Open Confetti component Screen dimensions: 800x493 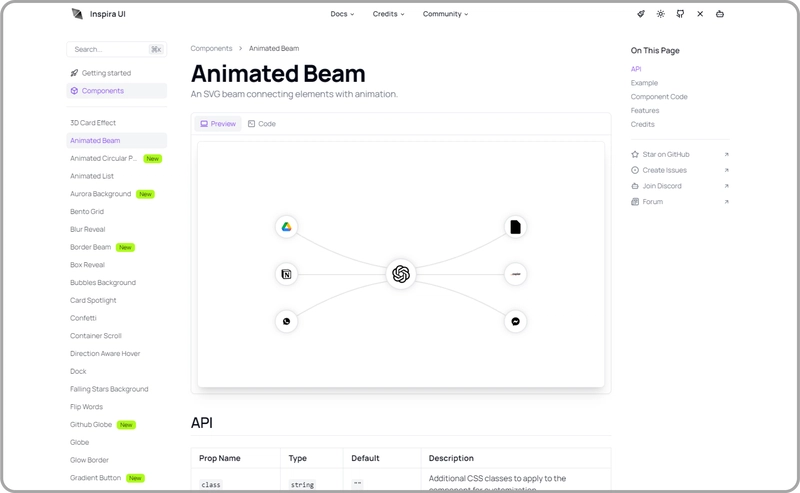pyautogui.click(x=83, y=318)
